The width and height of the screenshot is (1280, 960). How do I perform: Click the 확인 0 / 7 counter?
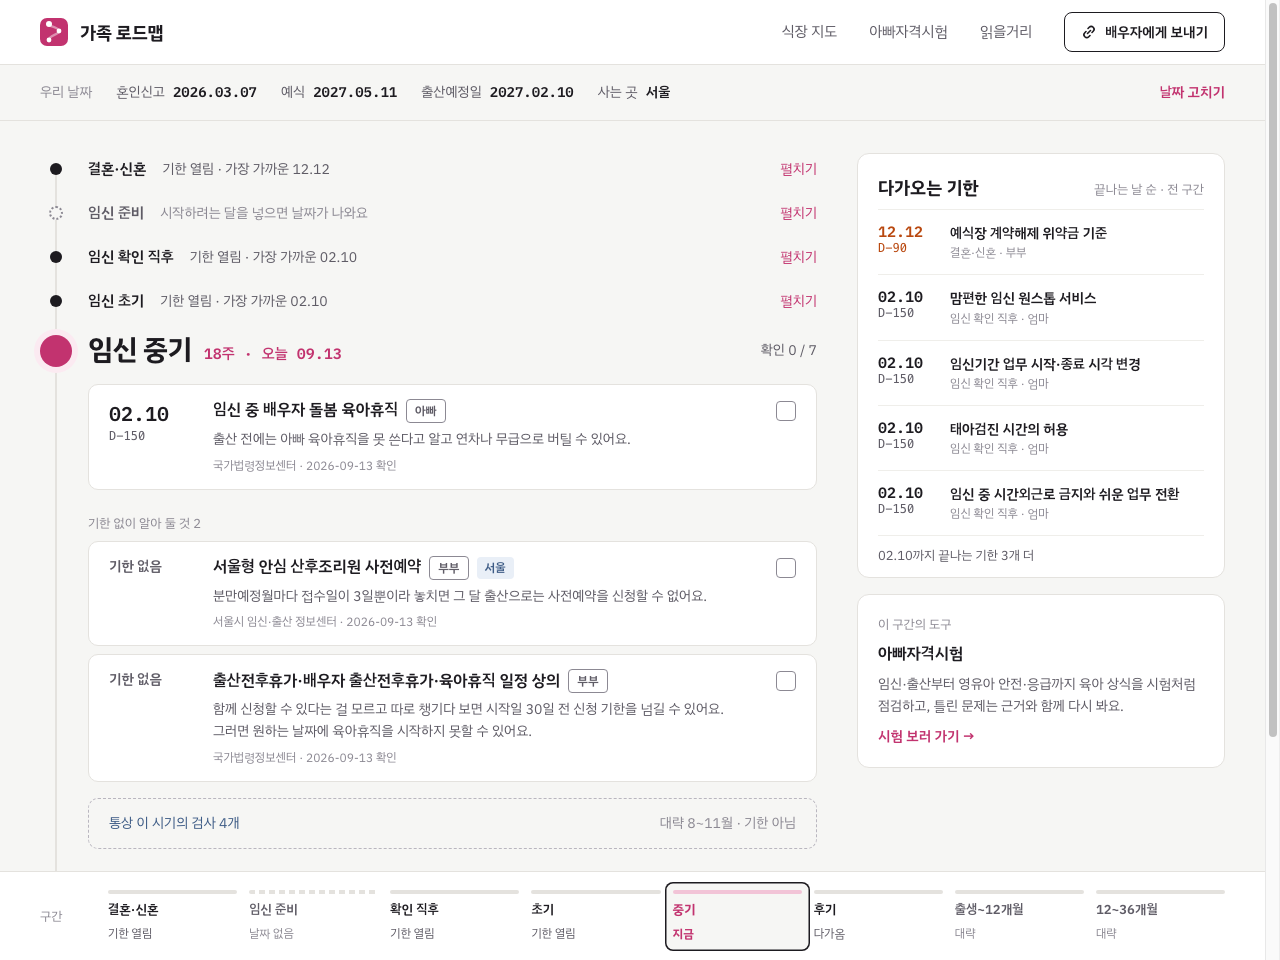click(788, 350)
